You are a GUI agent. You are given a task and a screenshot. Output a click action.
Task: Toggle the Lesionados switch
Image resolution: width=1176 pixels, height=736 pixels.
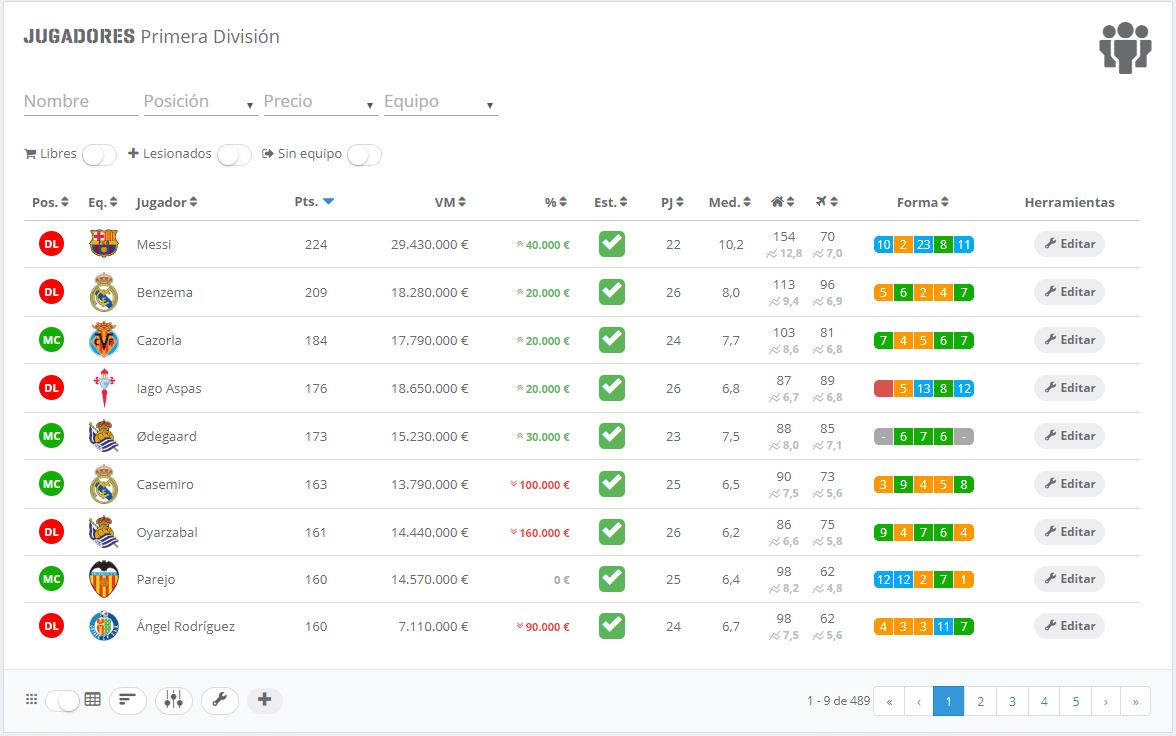pos(234,155)
